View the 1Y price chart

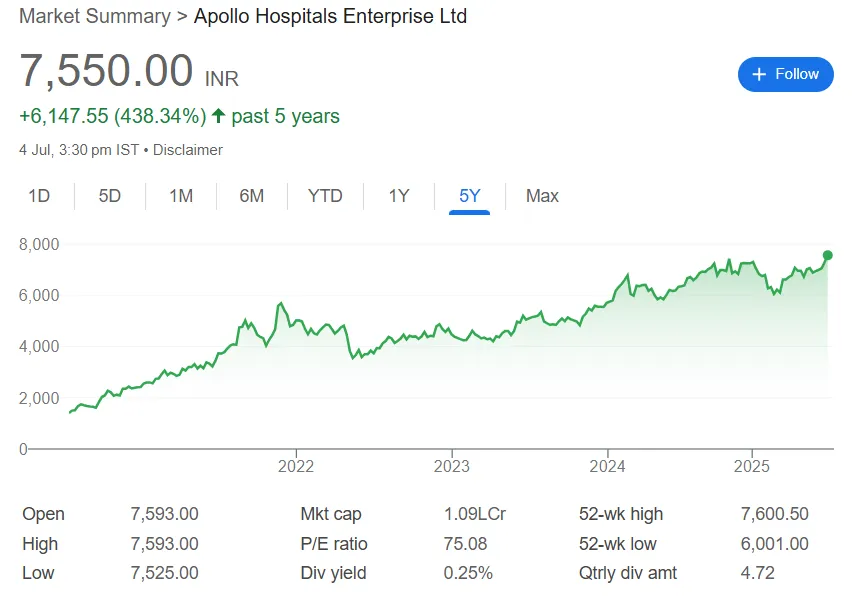(399, 196)
